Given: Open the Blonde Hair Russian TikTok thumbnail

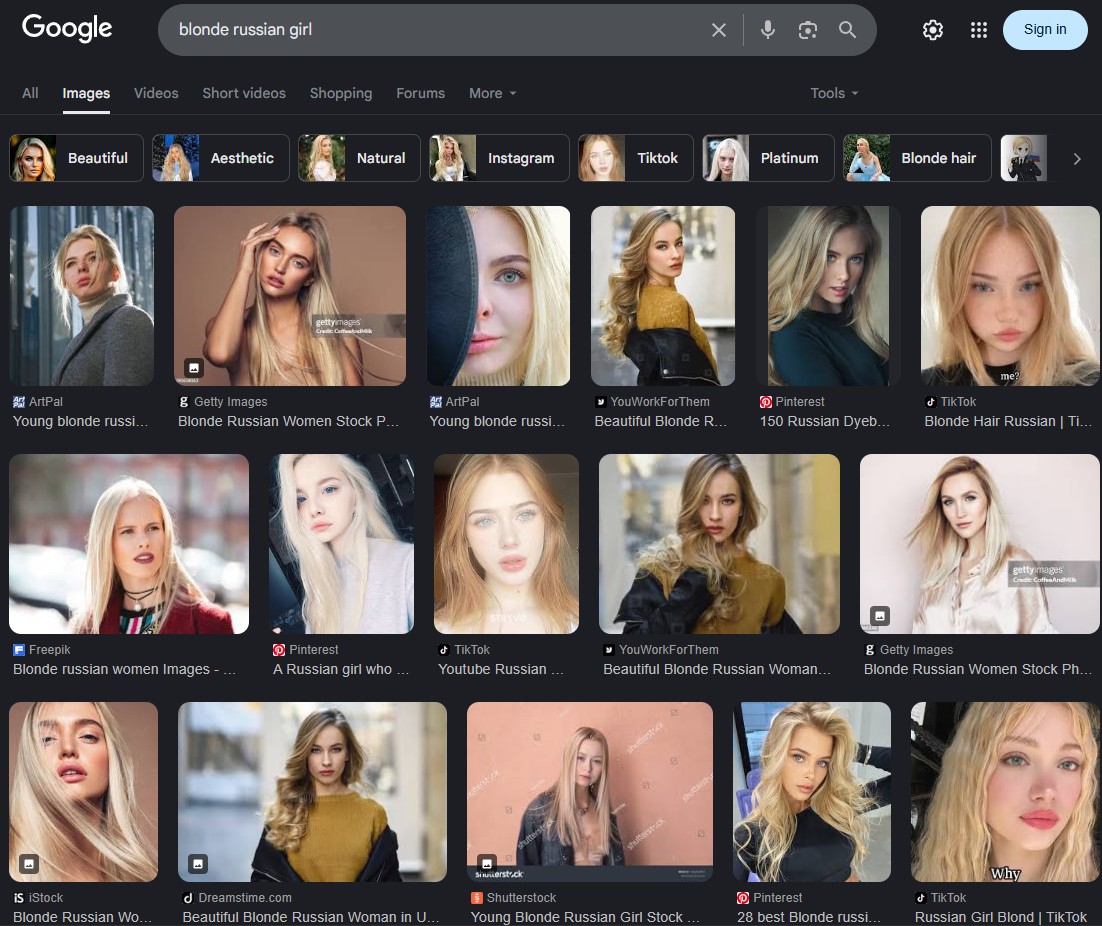Looking at the screenshot, I should (1011, 296).
